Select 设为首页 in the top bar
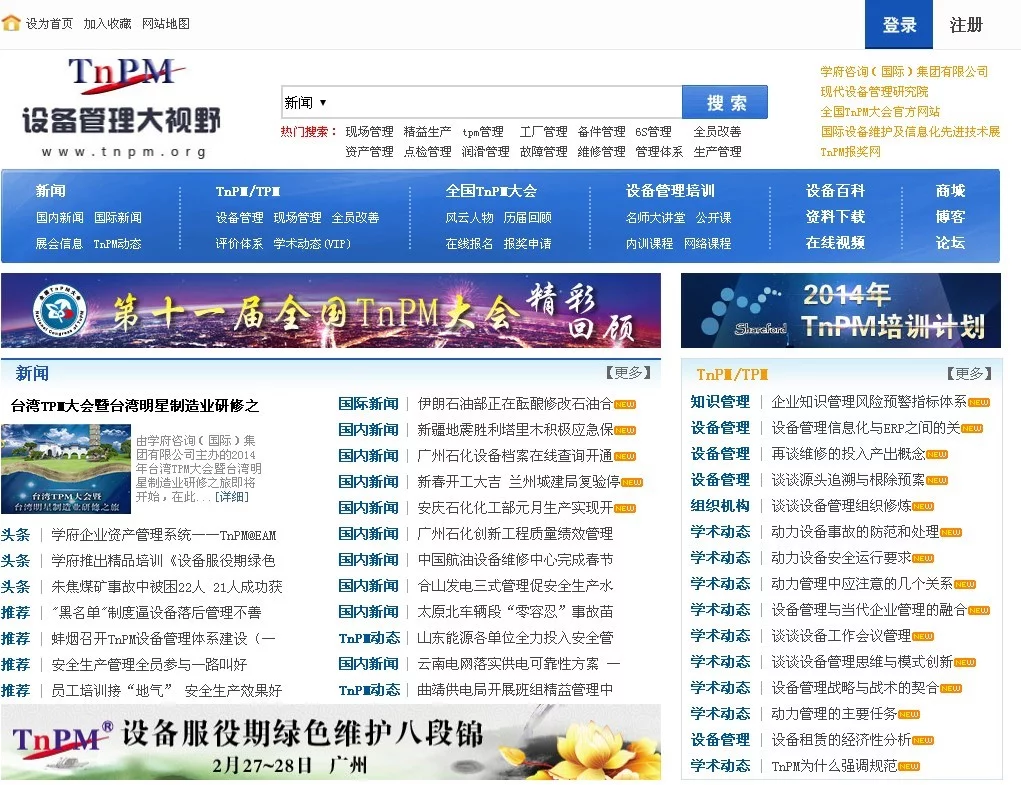 49,23
